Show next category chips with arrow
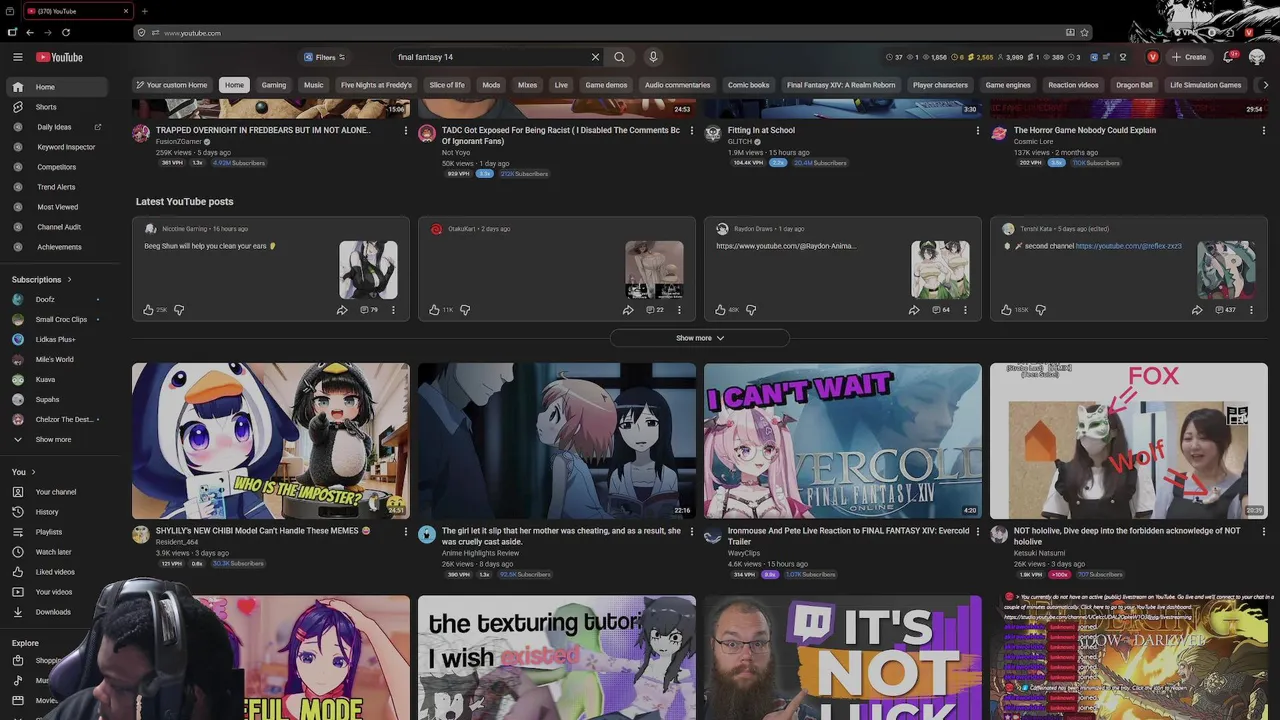Screen dimensions: 1280x720 (1266, 85)
